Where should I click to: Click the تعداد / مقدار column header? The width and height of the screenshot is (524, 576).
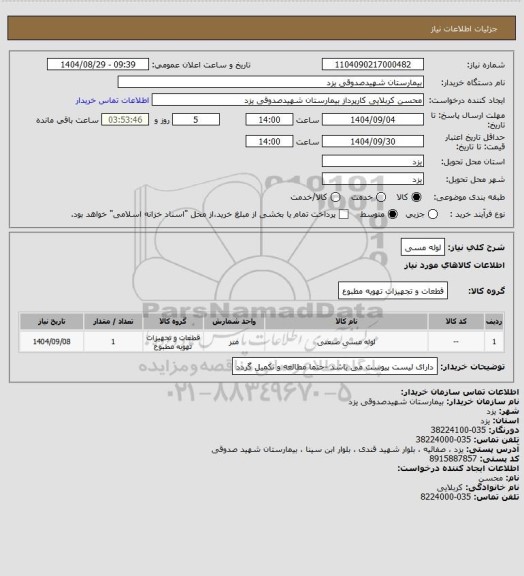point(113,321)
